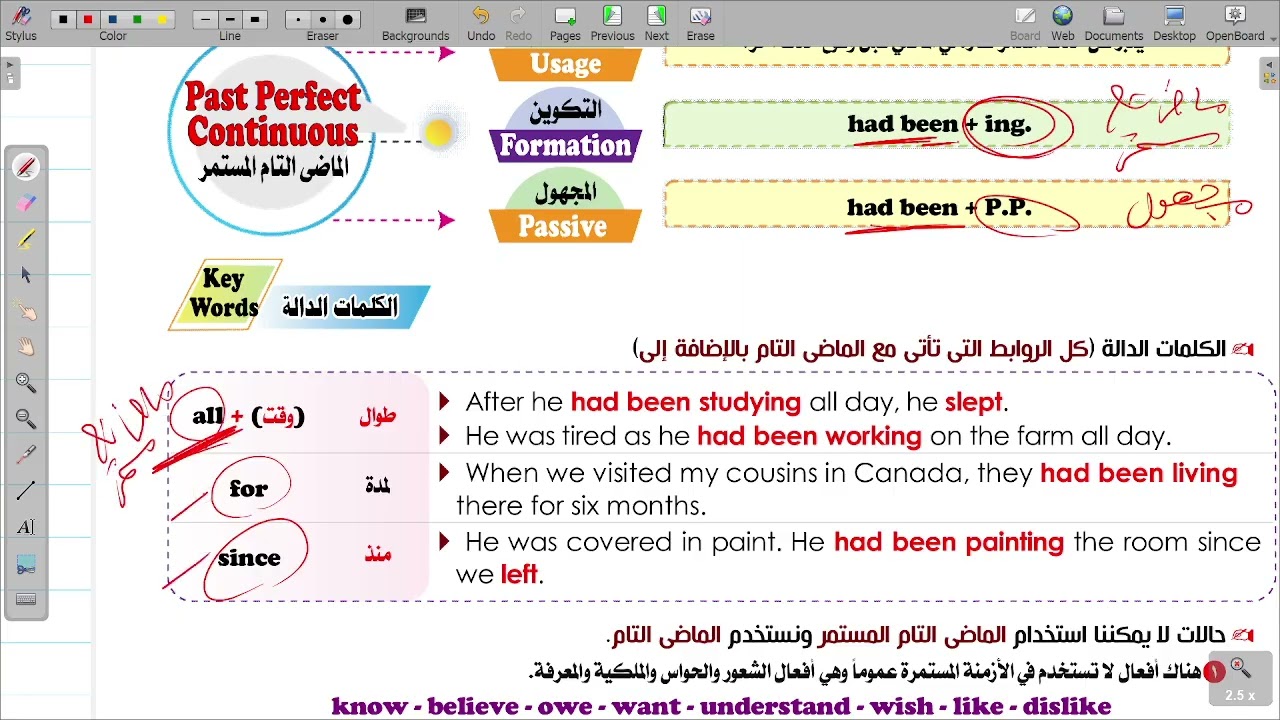
Task: Click the 'Past Perfect Continuous' title
Action: point(273,114)
